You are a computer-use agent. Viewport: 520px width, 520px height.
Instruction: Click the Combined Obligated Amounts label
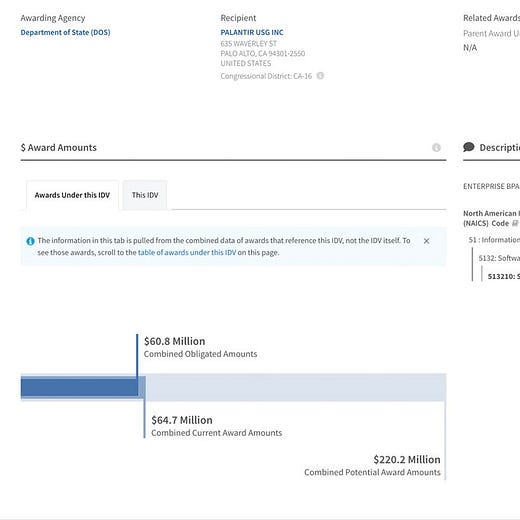tap(200, 354)
